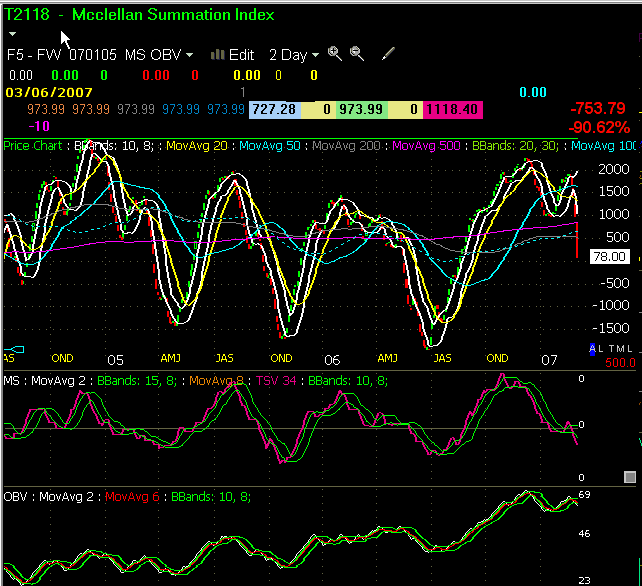
Task: Click the bar chart icon beside Edit
Action: point(218,55)
